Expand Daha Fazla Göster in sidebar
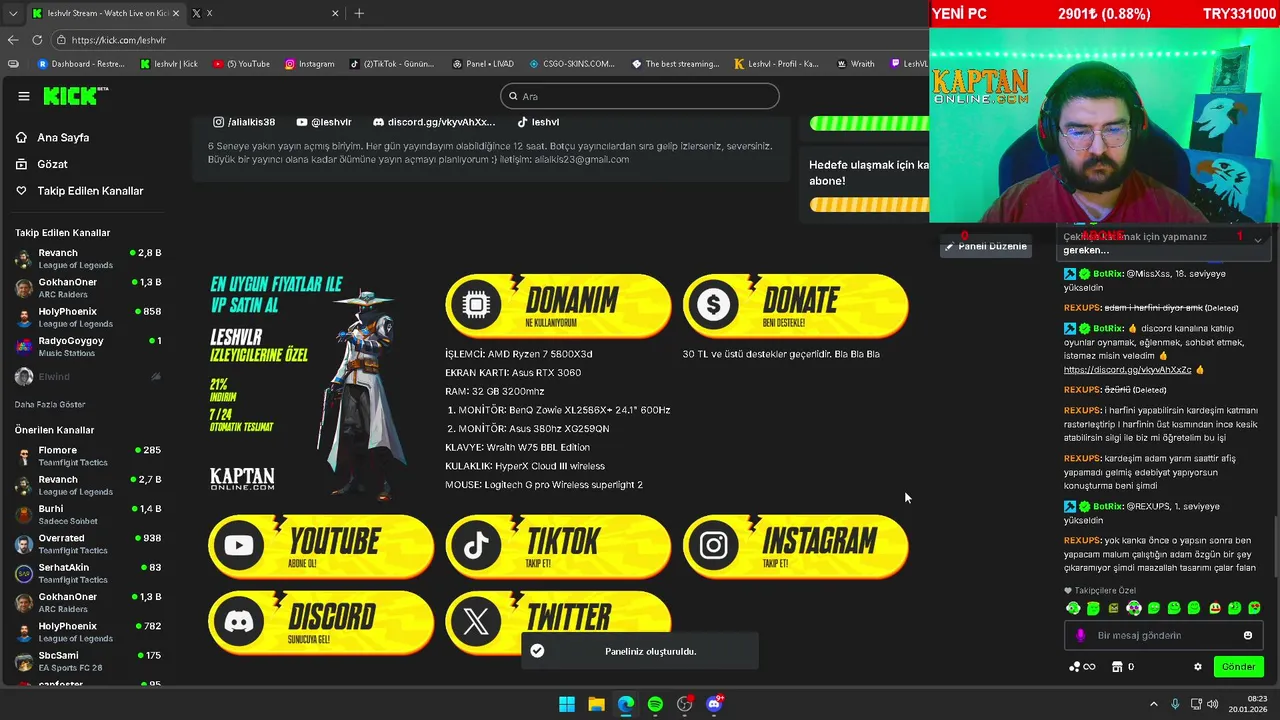 coord(50,404)
